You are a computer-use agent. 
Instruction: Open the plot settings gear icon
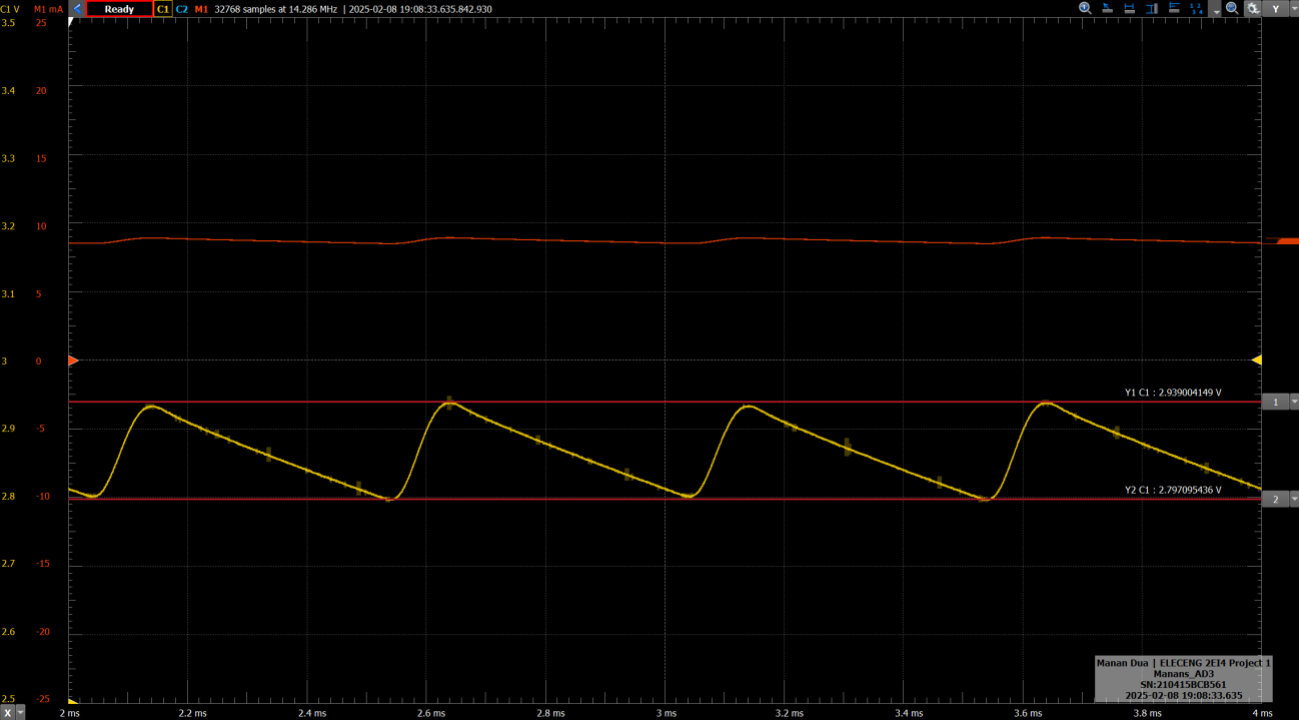(x=1252, y=8)
